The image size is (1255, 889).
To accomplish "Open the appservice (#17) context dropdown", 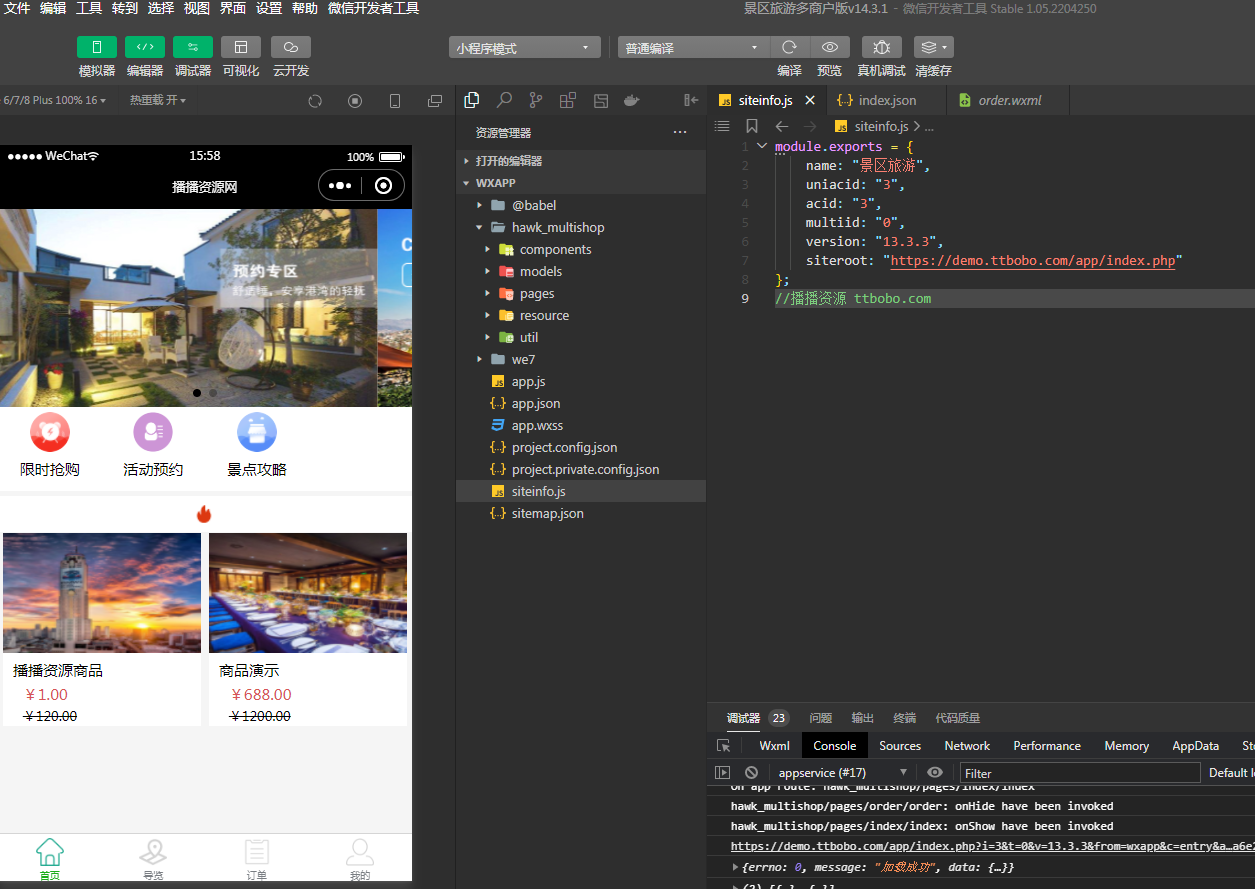I will (x=841, y=772).
